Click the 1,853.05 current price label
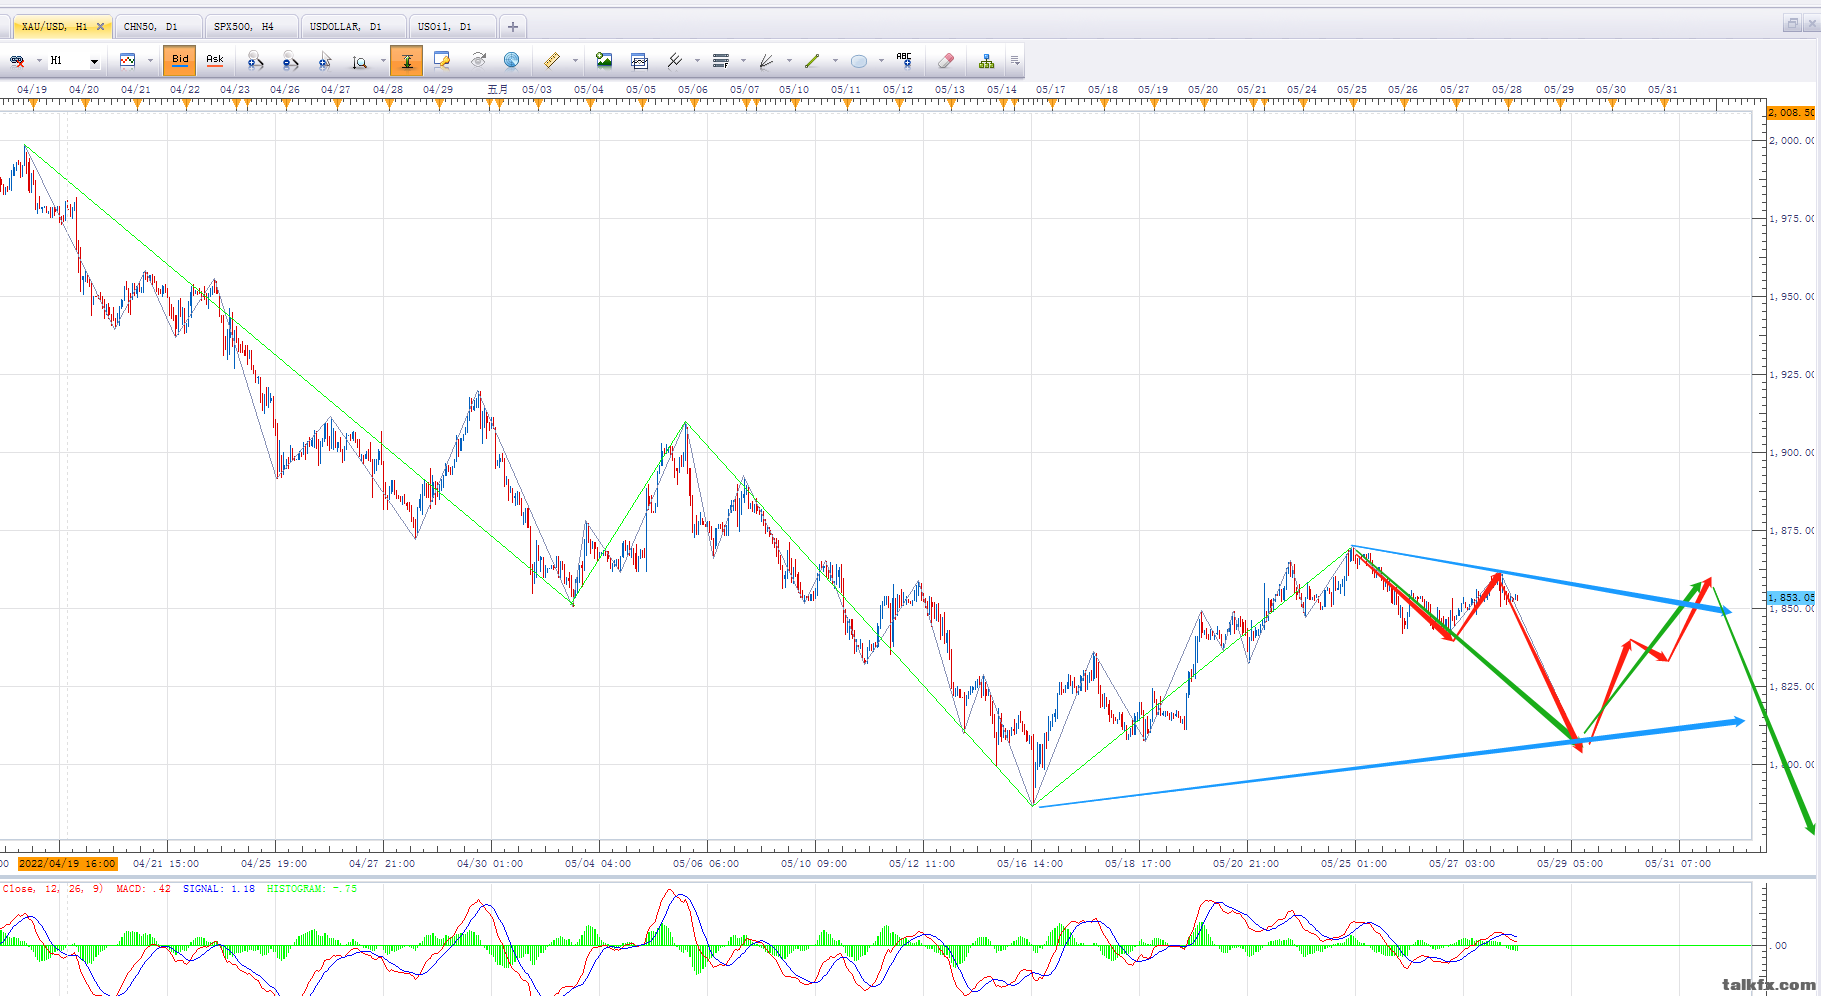The image size is (1821, 996). pos(1792,597)
